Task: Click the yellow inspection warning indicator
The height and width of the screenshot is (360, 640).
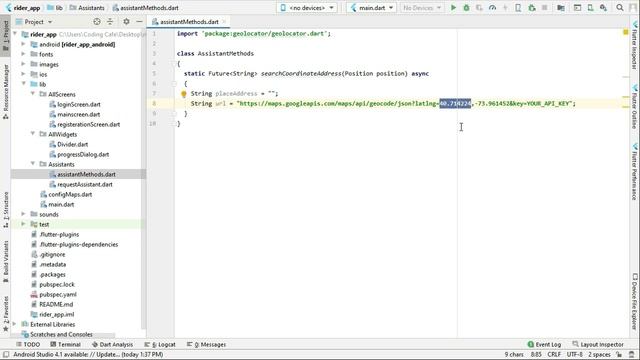Action: point(625,32)
